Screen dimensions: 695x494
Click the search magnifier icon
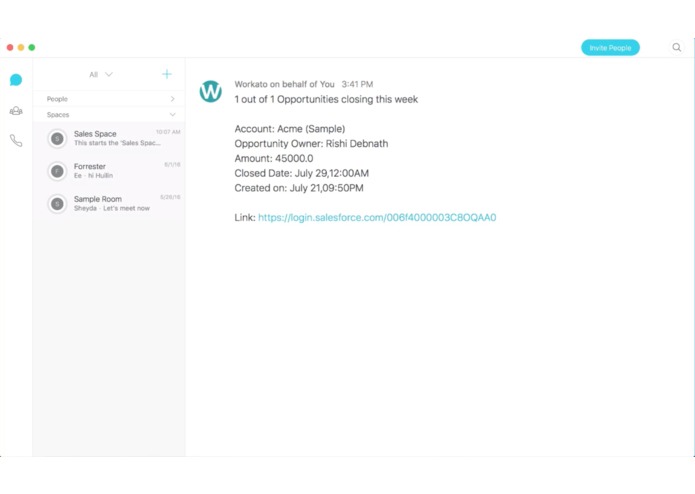click(676, 47)
